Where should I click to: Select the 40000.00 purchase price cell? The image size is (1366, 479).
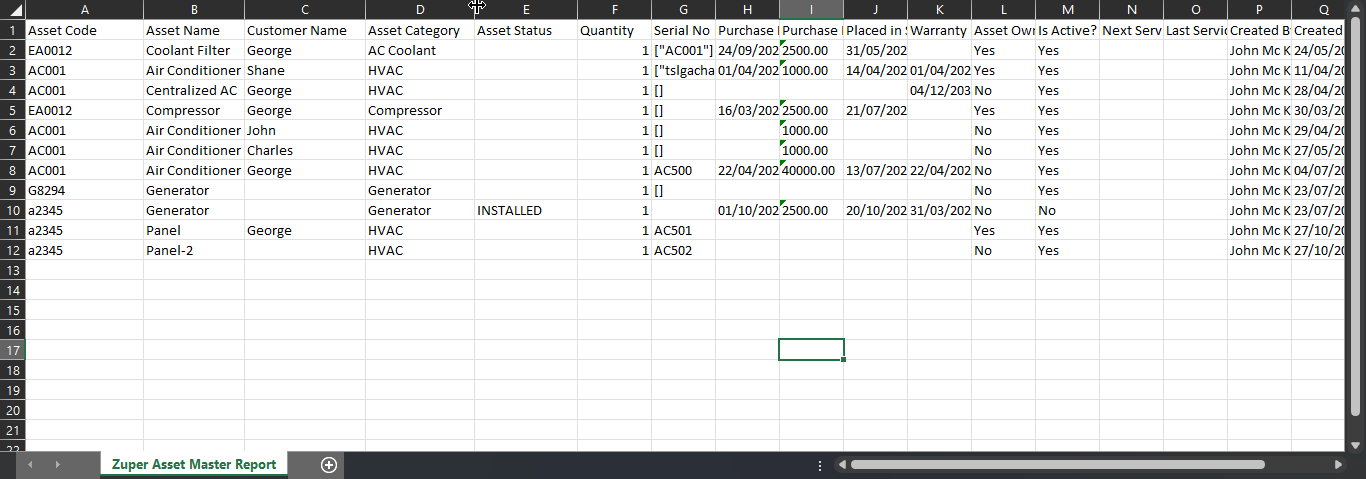tap(811, 170)
